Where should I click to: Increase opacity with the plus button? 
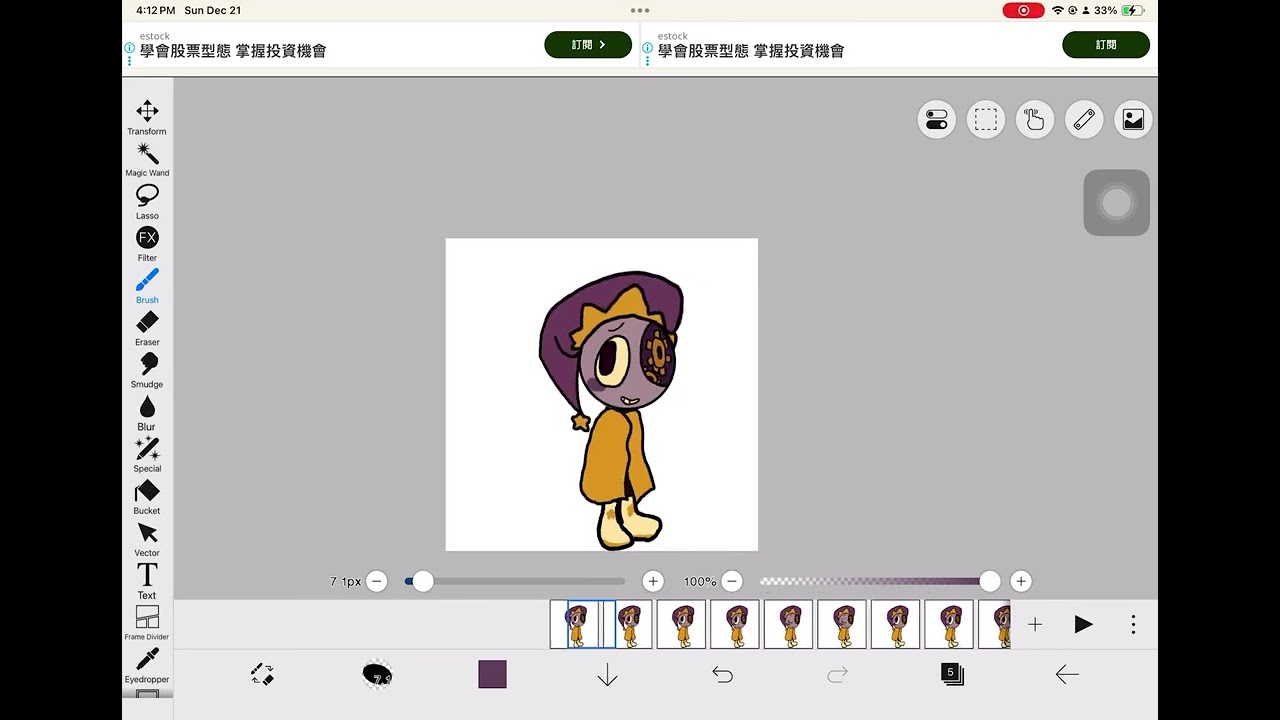[x=1020, y=581]
